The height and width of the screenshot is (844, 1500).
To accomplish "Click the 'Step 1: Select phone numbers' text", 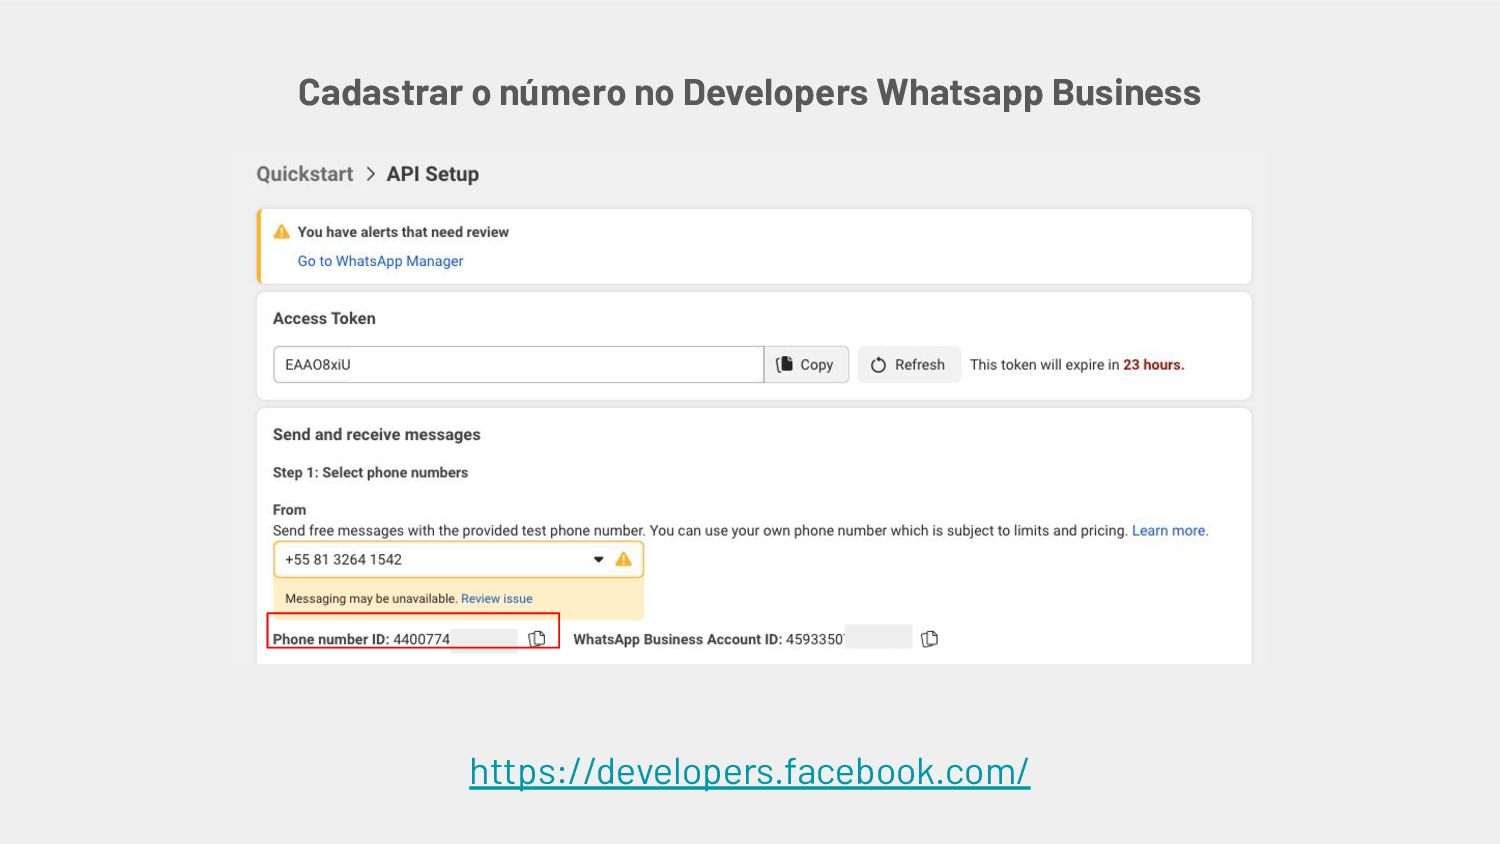I will [x=370, y=473].
